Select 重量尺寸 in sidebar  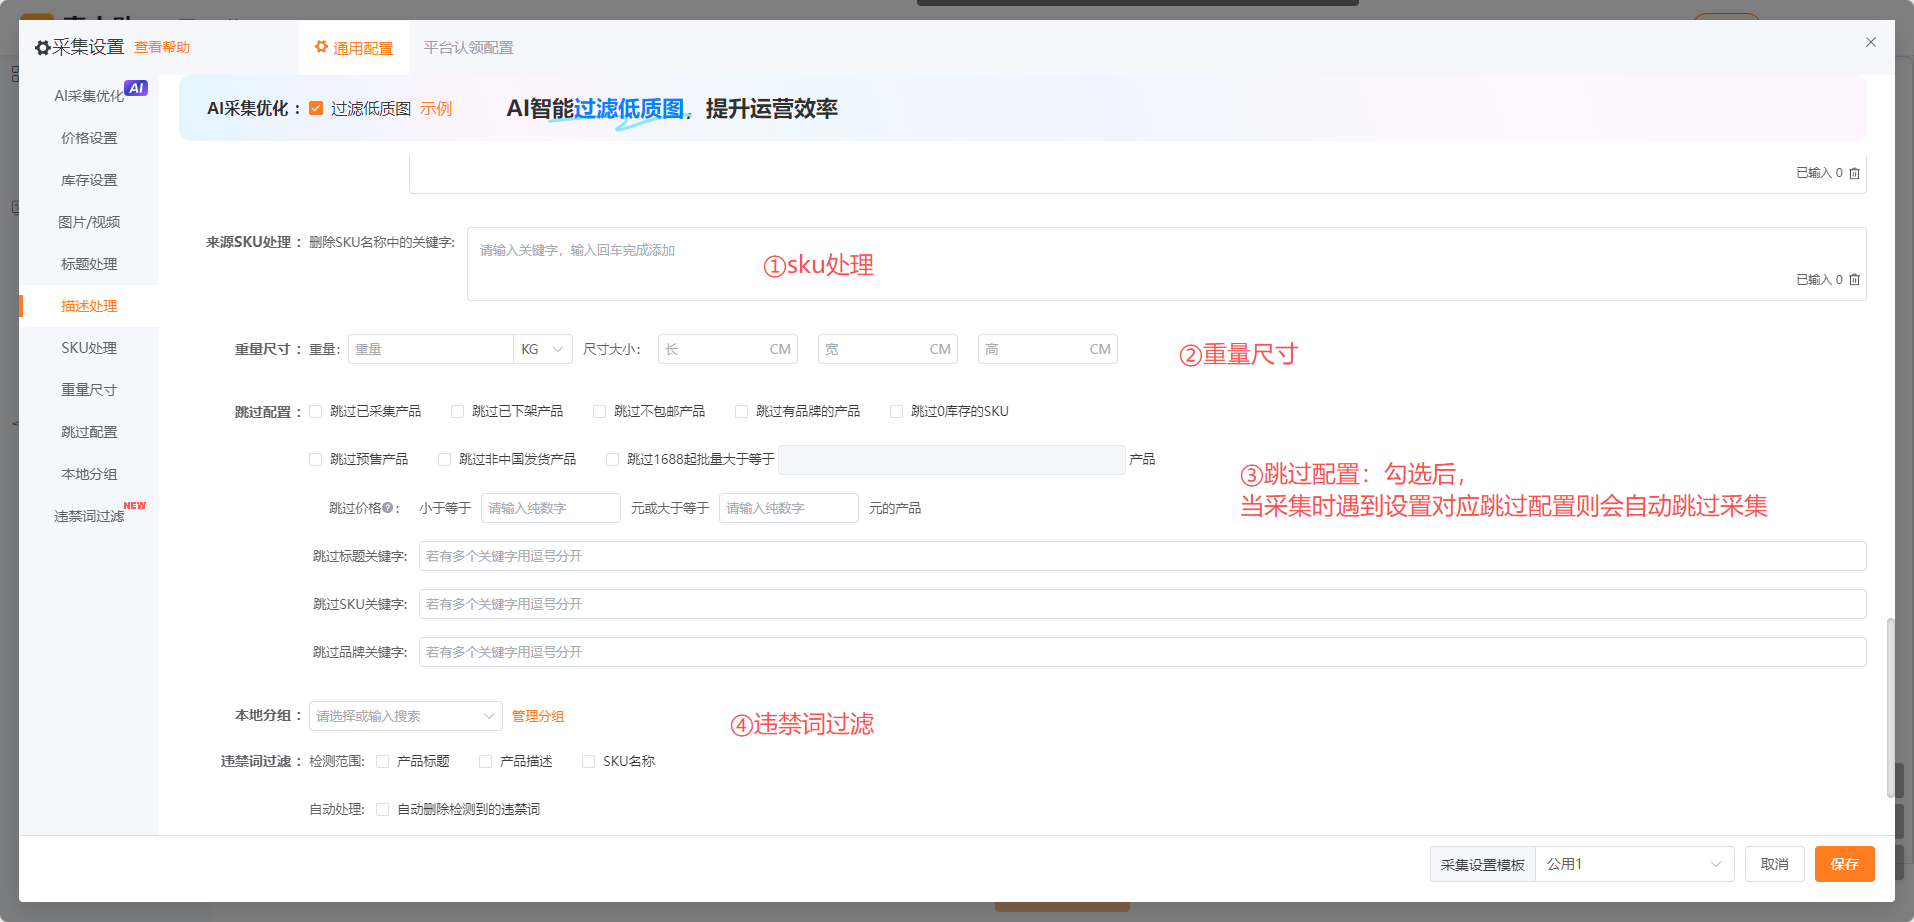pyautogui.click(x=89, y=390)
